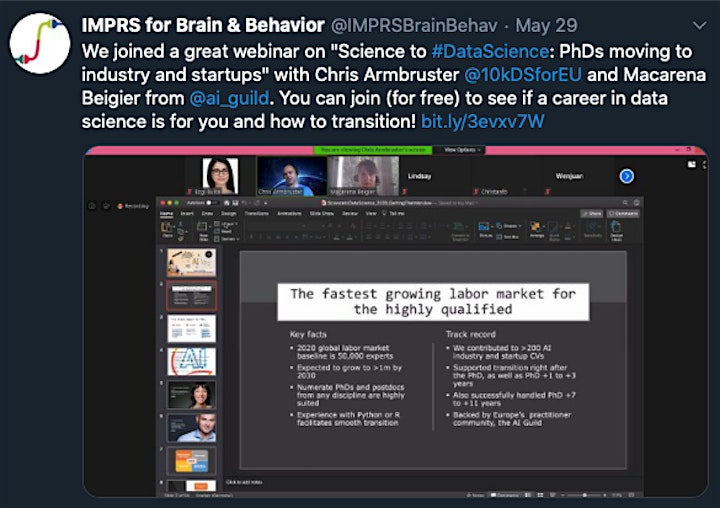Screen dimensions: 720x508
Task: Click the Zoom encryption shield icon
Action: pos(106,206)
